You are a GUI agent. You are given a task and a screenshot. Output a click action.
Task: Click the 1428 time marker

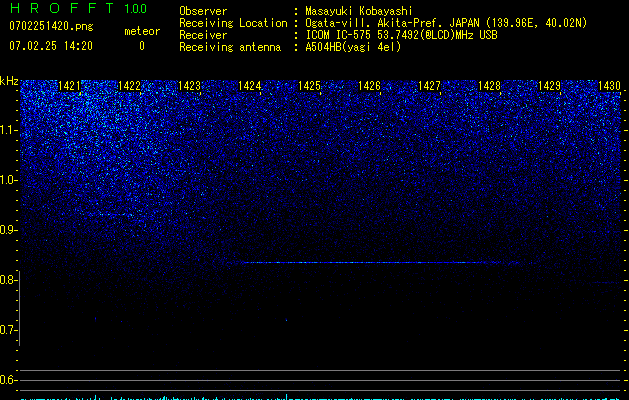coord(489,86)
